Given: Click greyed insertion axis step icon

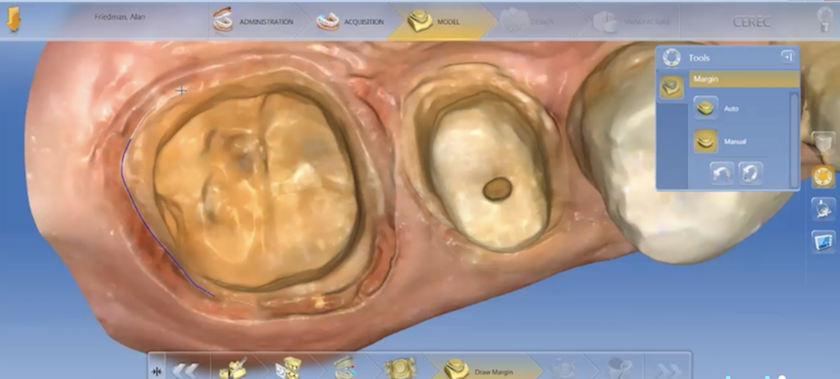Looking at the screenshot, I should (564, 369).
